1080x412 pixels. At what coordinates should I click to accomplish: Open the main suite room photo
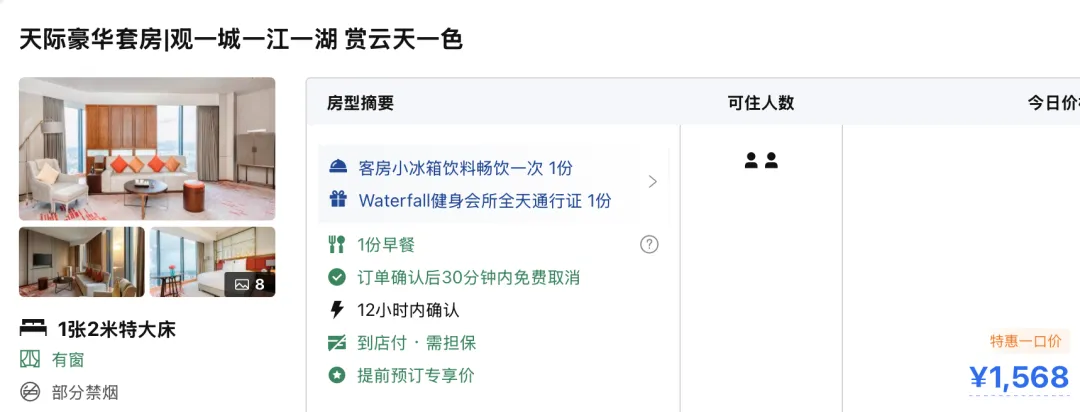click(x=147, y=149)
